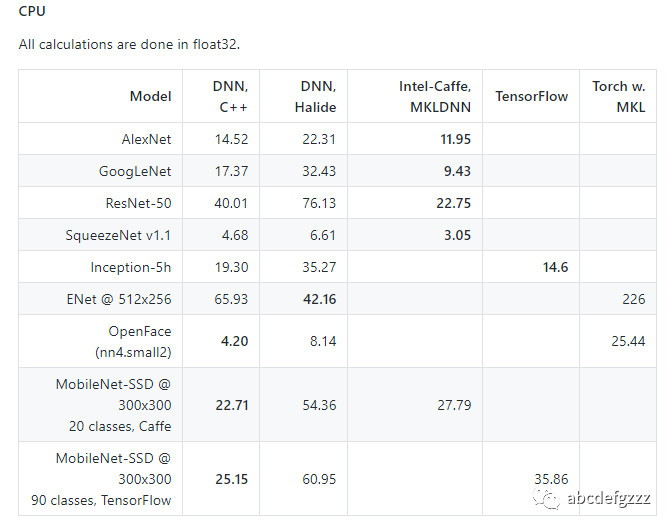Click the value 76.13
672x529 pixels.
(x=319, y=203)
